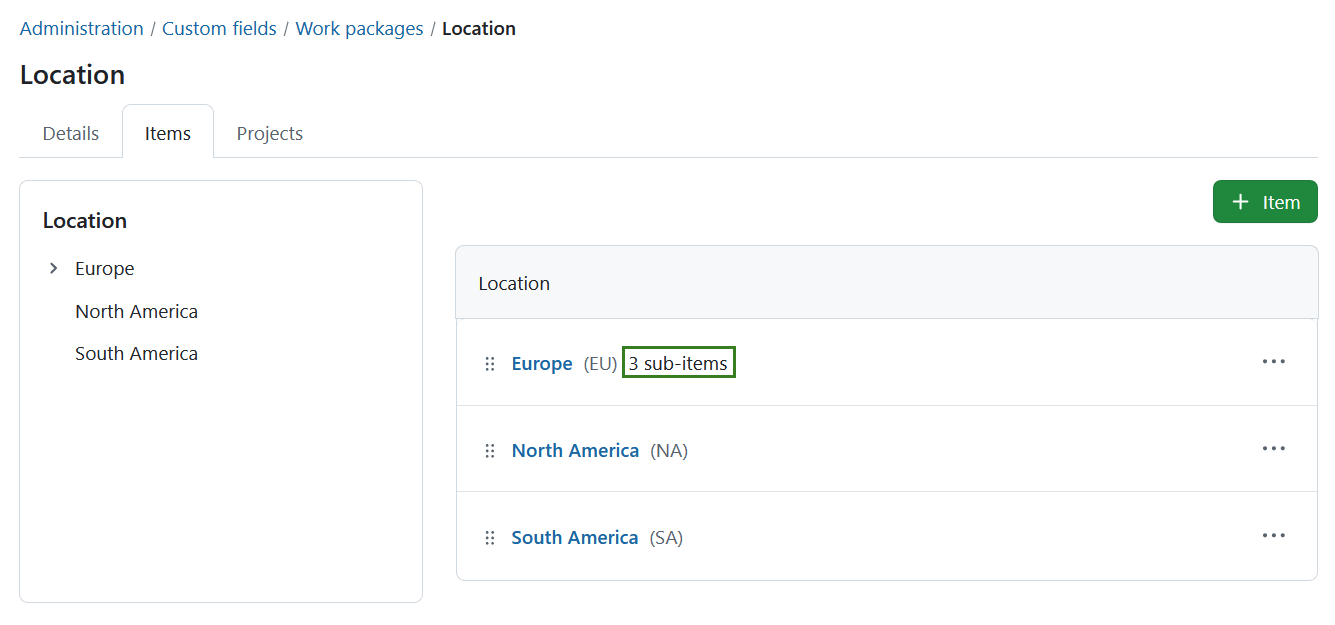The image size is (1335, 625).
Task: Click the green + Item button
Action: pos(1265,201)
